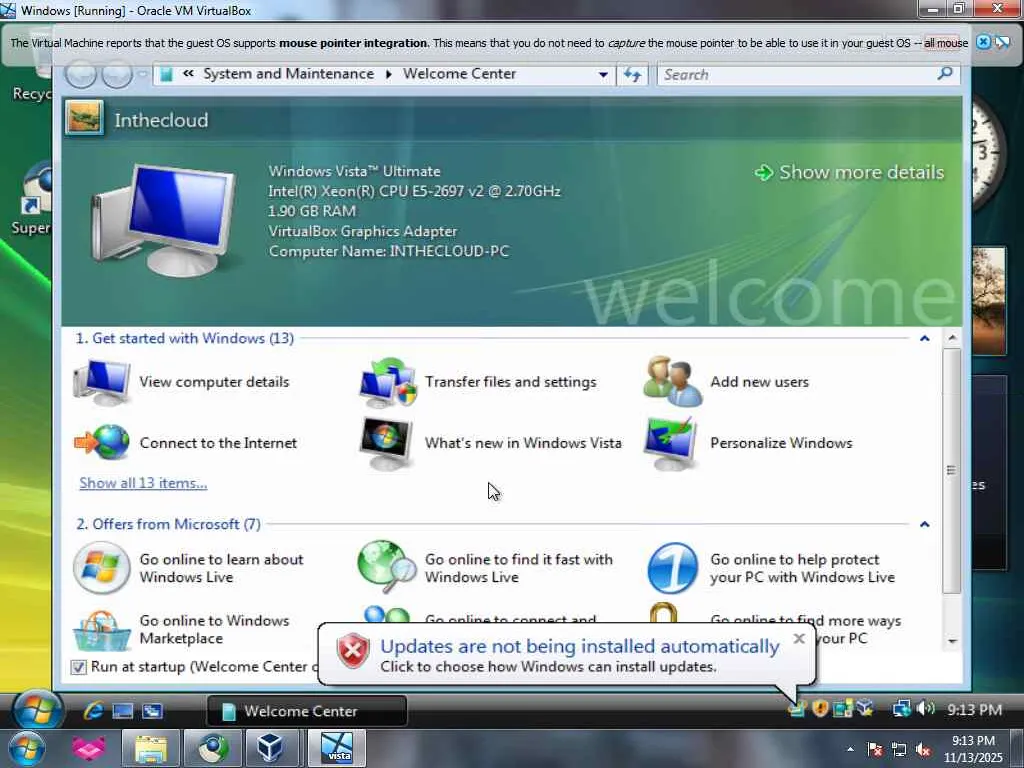Open Go online to help protect your PC
This screenshot has height=768, width=1024.
(x=771, y=568)
